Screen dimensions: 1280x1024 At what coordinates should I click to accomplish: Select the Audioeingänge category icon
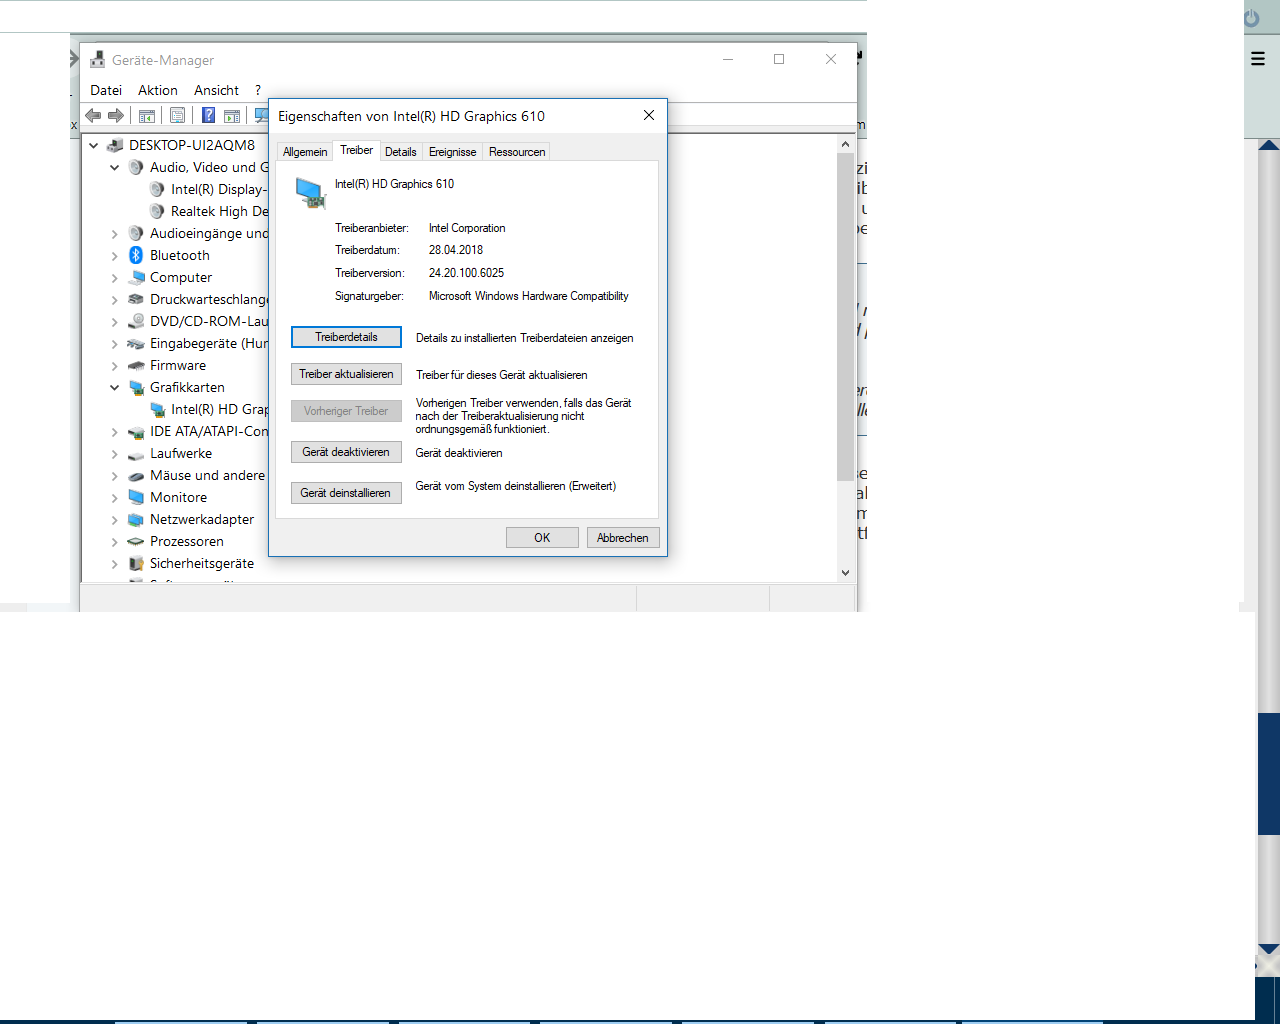click(x=136, y=233)
